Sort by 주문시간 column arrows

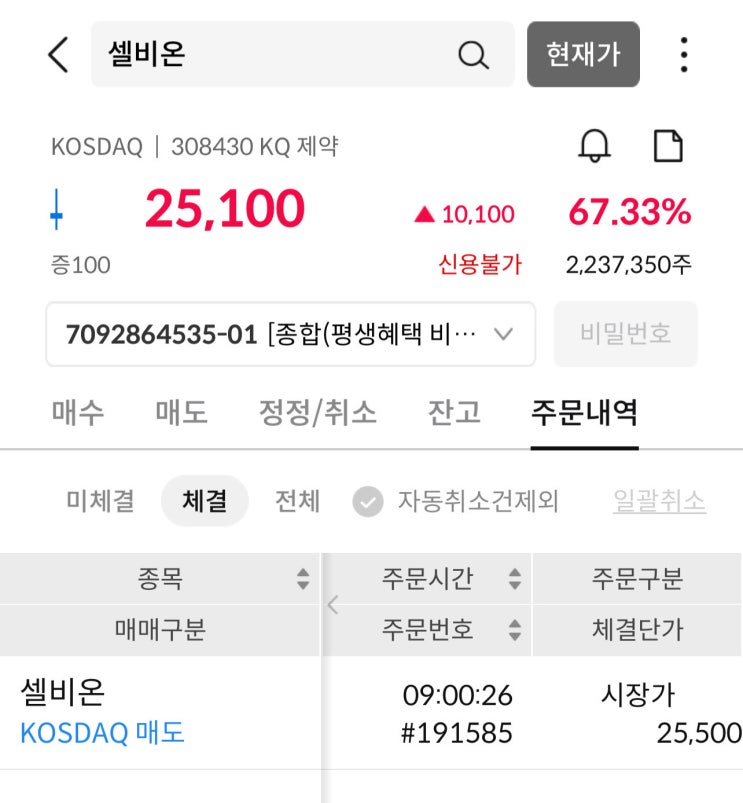point(514,579)
